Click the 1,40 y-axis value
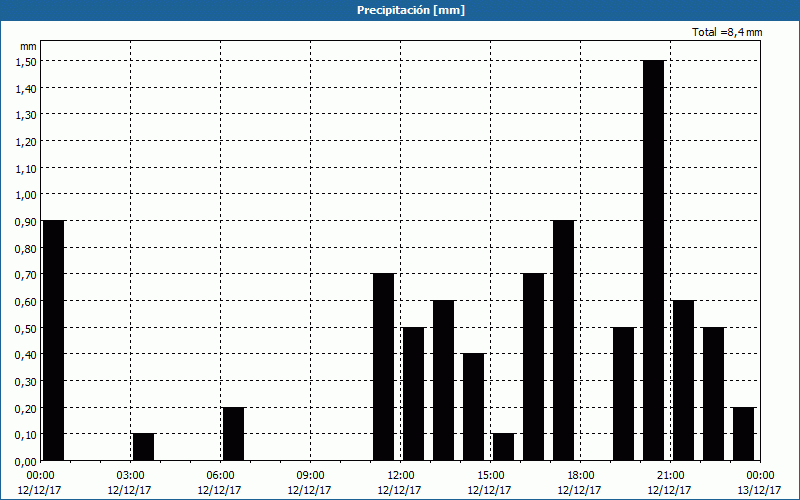This screenshot has width=800, height=500. point(26,88)
